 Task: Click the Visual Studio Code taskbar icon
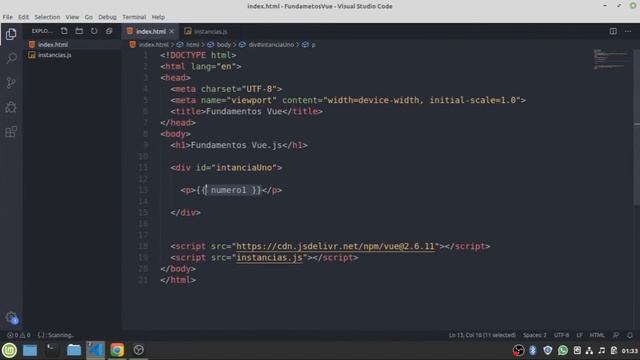pos(96,350)
